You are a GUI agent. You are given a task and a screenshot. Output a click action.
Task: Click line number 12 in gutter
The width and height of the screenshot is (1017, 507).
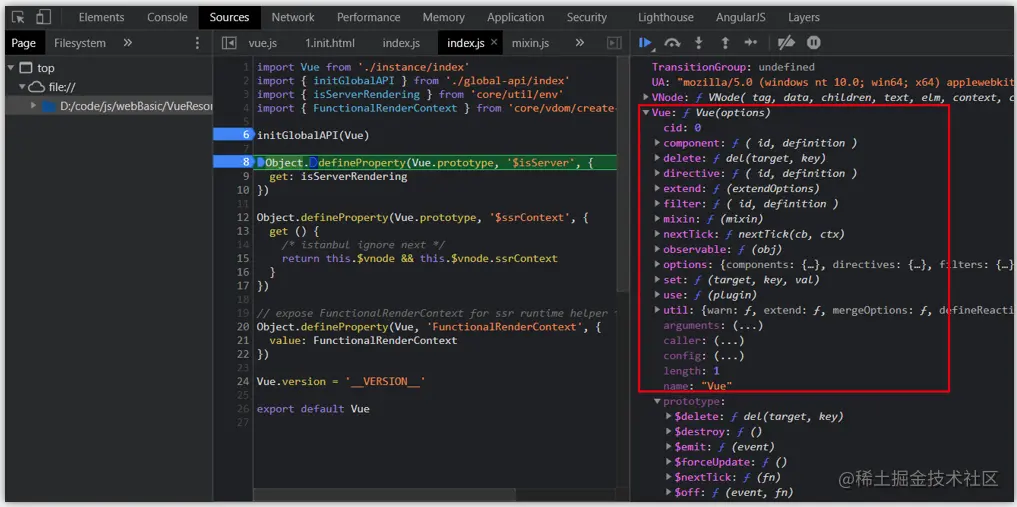(243, 217)
